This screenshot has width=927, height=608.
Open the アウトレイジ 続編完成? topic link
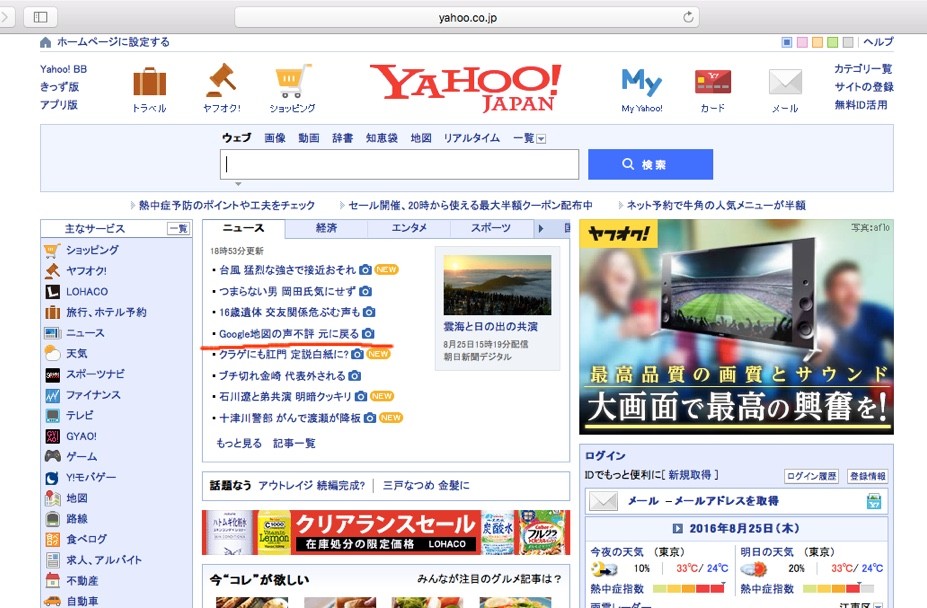pyautogui.click(x=312, y=486)
